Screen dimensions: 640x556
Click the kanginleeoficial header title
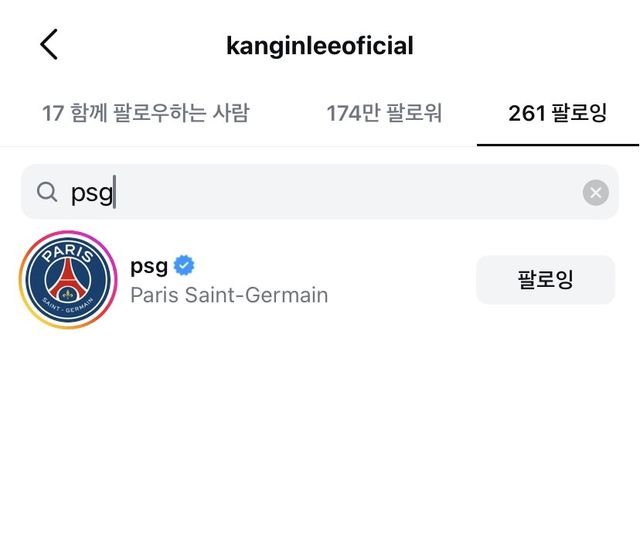click(320, 46)
